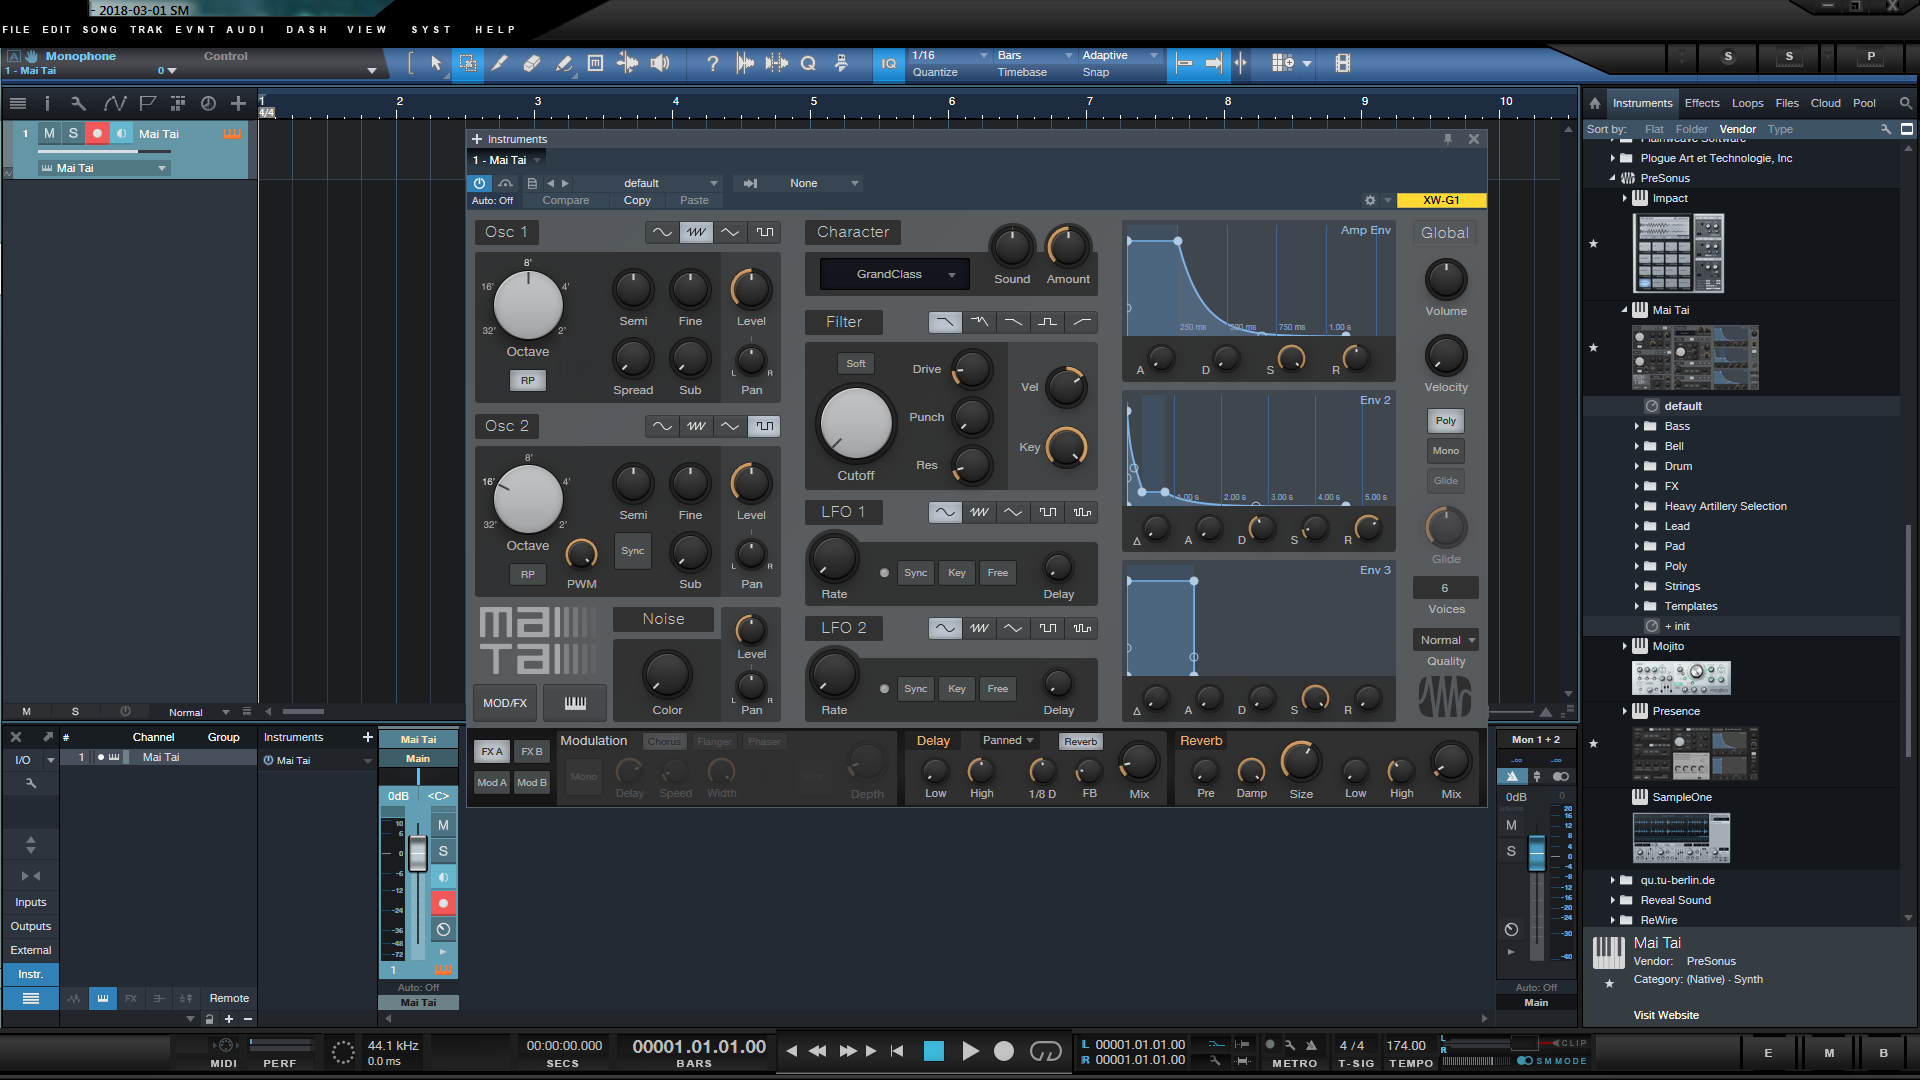
Task: Click Copy in the plugin header
Action: (637, 201)
